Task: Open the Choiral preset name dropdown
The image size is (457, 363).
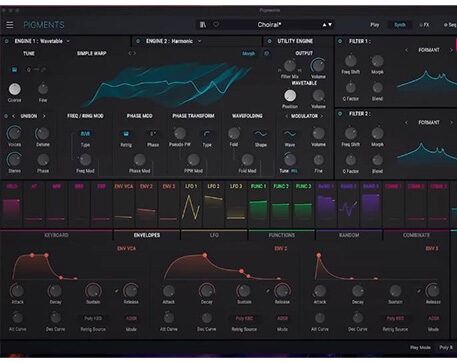Action: pyautogui.click(x=269, y=25)
